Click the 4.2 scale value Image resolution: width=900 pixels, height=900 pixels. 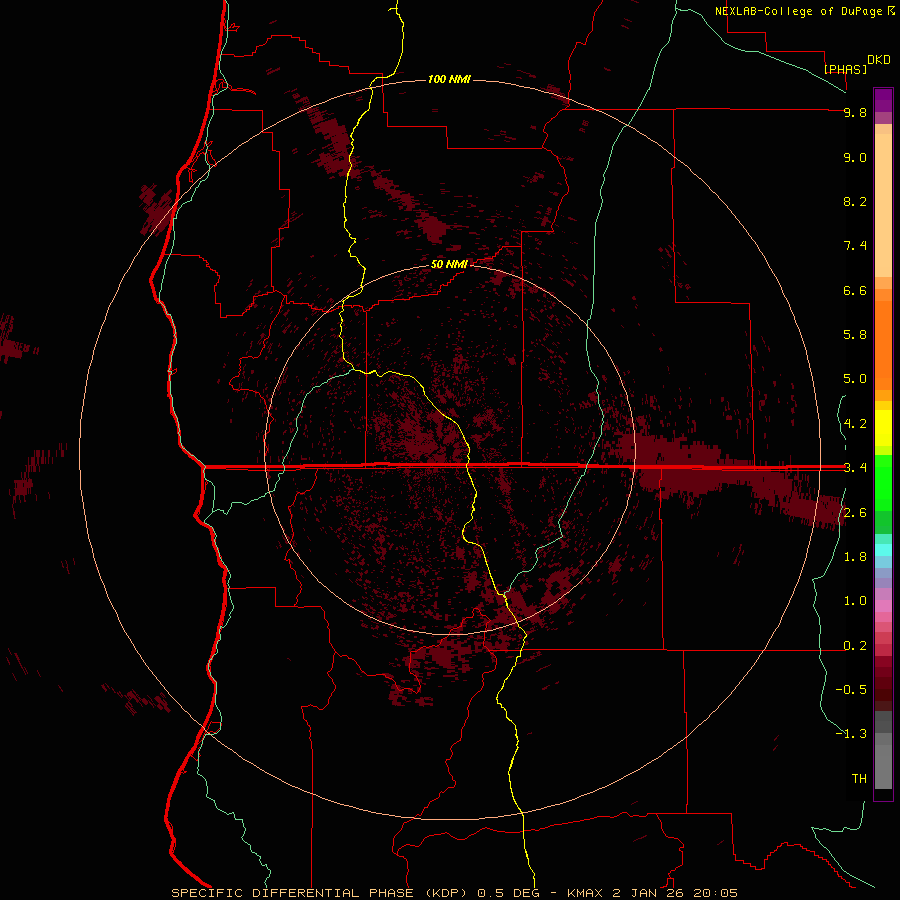[x=855, y=424]
